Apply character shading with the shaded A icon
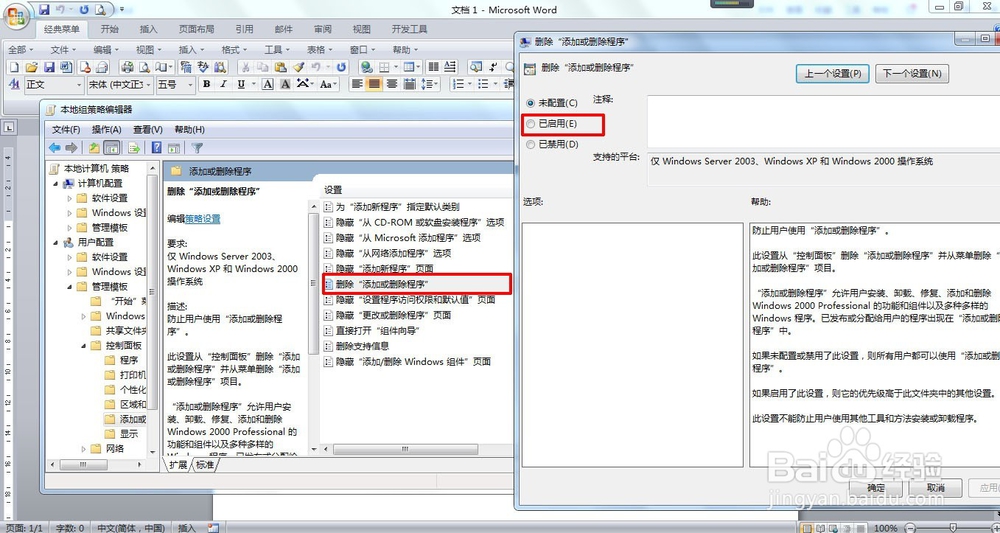This screenshot has height=533, width=1000. 285,84
